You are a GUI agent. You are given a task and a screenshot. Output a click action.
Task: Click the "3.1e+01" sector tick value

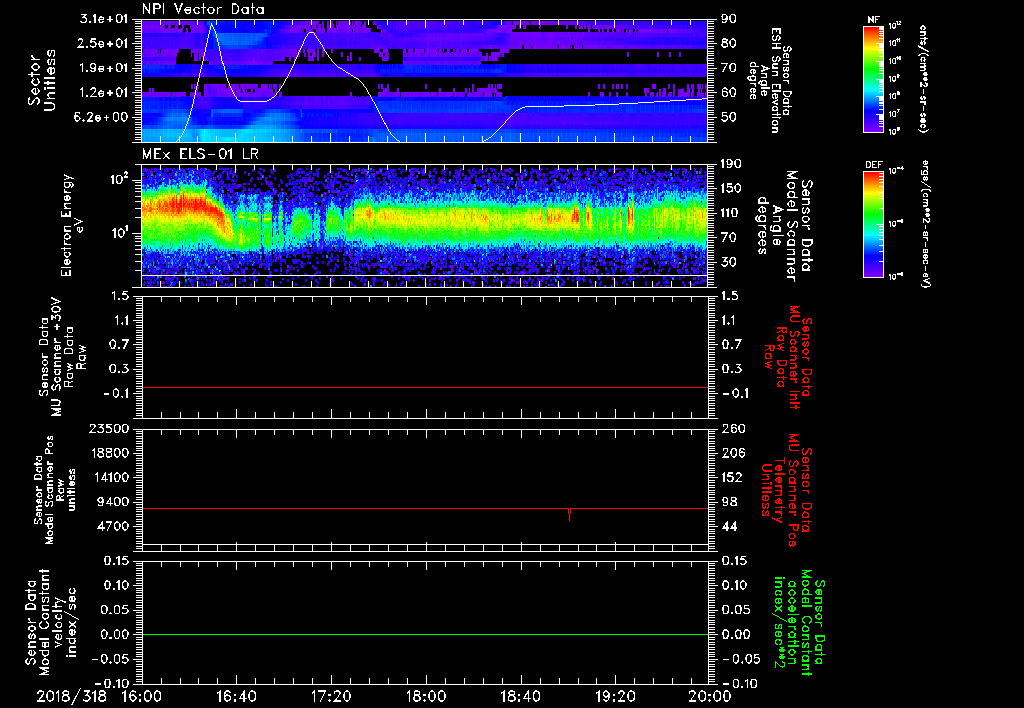tap(104, 19)
